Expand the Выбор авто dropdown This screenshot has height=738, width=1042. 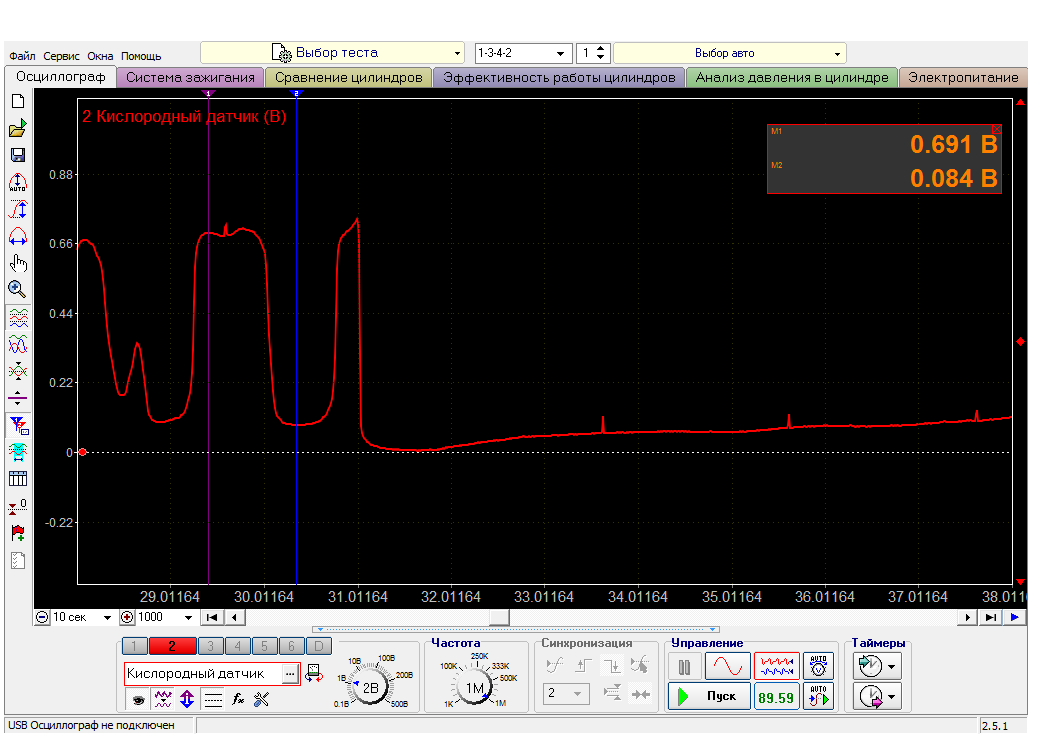pos(729,53)
